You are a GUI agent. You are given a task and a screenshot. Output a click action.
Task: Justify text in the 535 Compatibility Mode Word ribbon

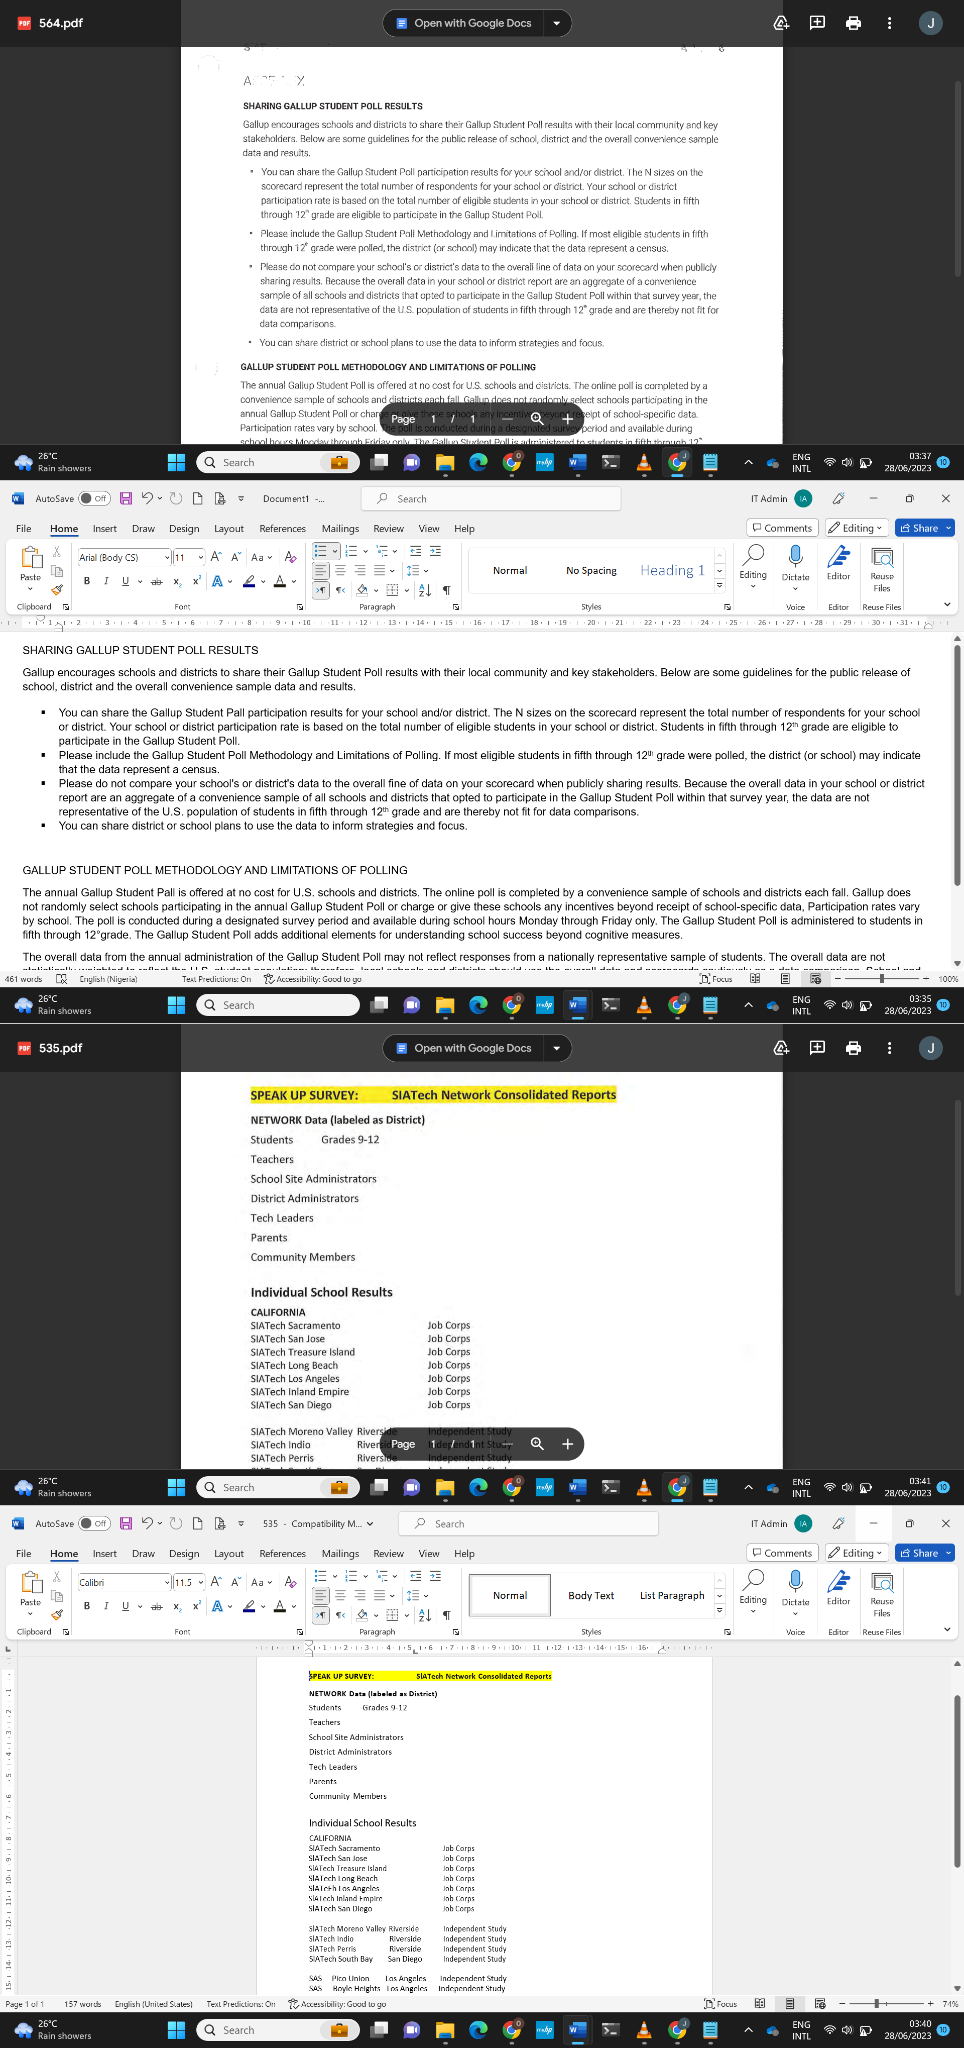click(378, 1595)
